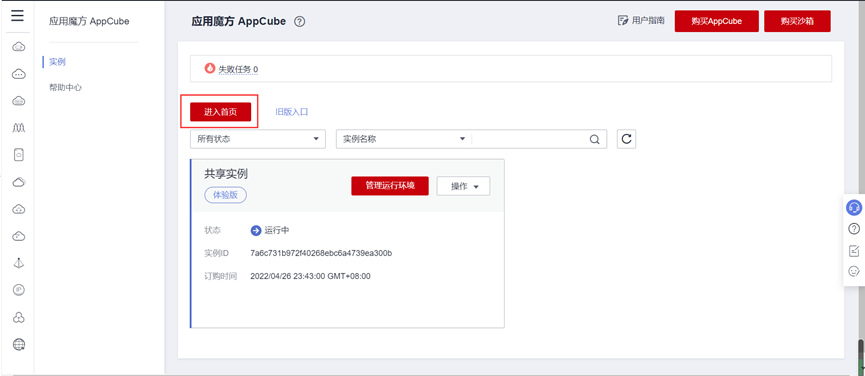The height and width of the screenshot is (376, 865).
Task: Click the three-circles cluster sidebar icon
Action: pyautogui.click(x=19, y=317)
